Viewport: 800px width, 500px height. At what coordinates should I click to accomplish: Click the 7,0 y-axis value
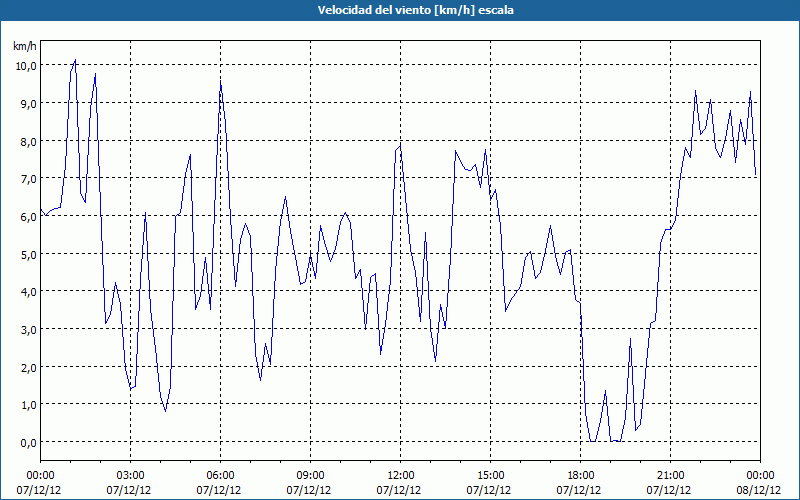[x=29, y=179]
